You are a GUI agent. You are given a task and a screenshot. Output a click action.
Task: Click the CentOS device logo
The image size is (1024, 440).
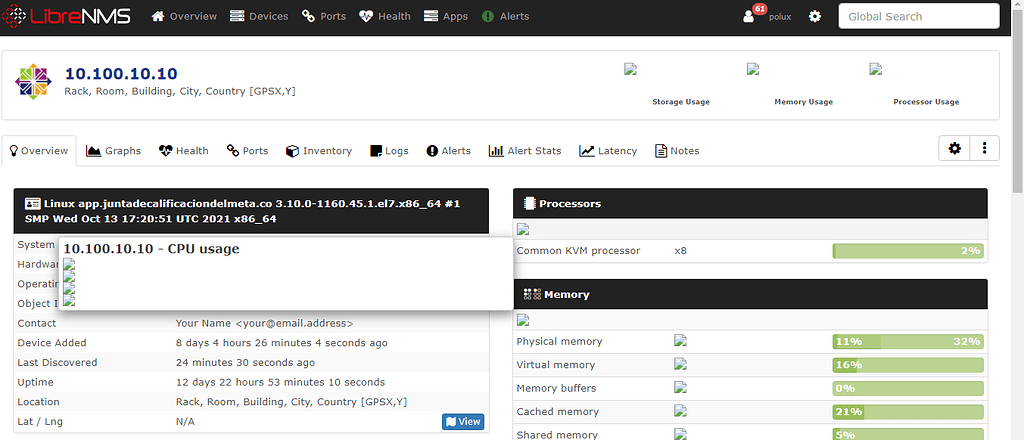coord(33,82)
